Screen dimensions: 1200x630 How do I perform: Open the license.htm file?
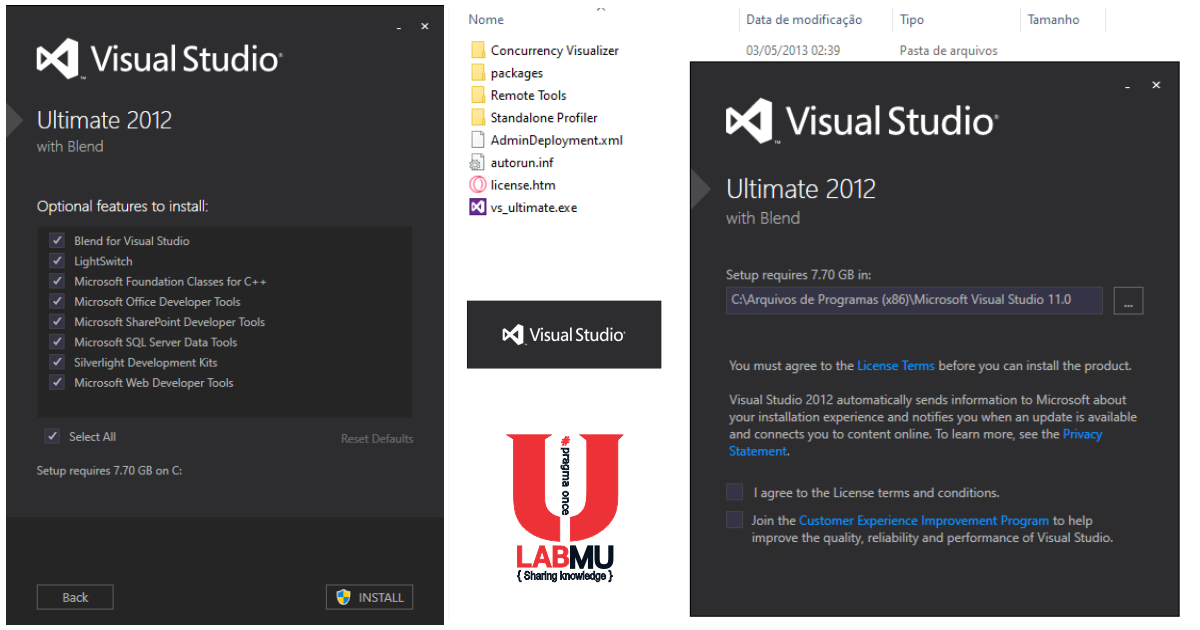click(521, 184)
